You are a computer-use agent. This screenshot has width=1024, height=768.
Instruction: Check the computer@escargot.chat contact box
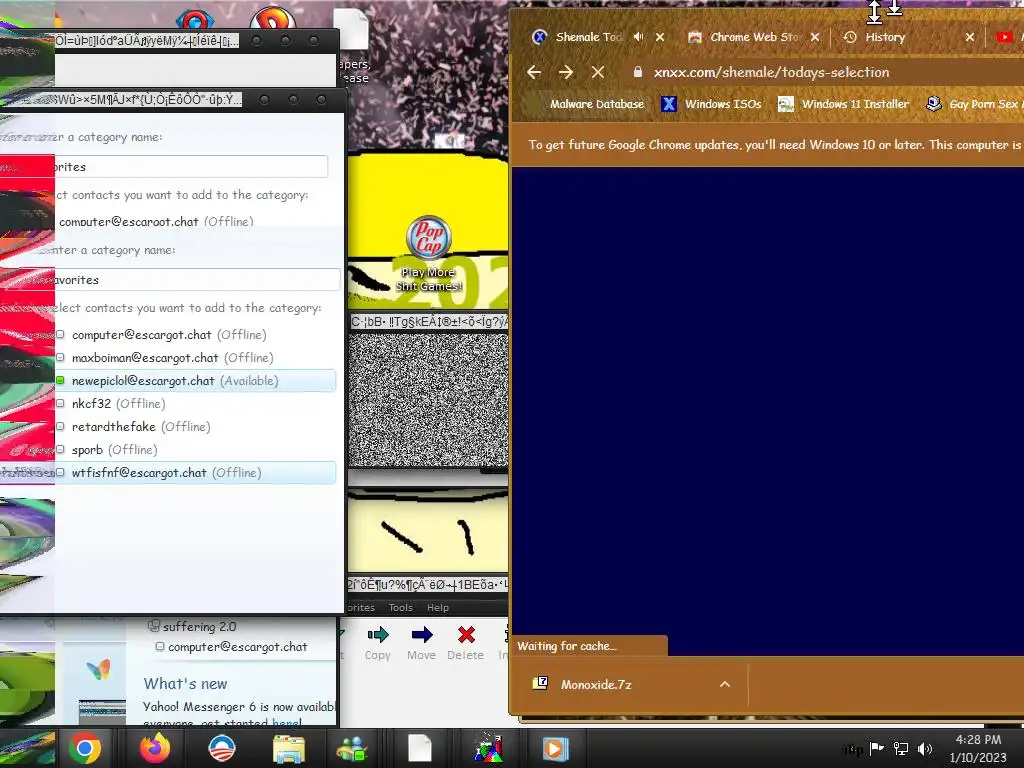pos(60,334)
